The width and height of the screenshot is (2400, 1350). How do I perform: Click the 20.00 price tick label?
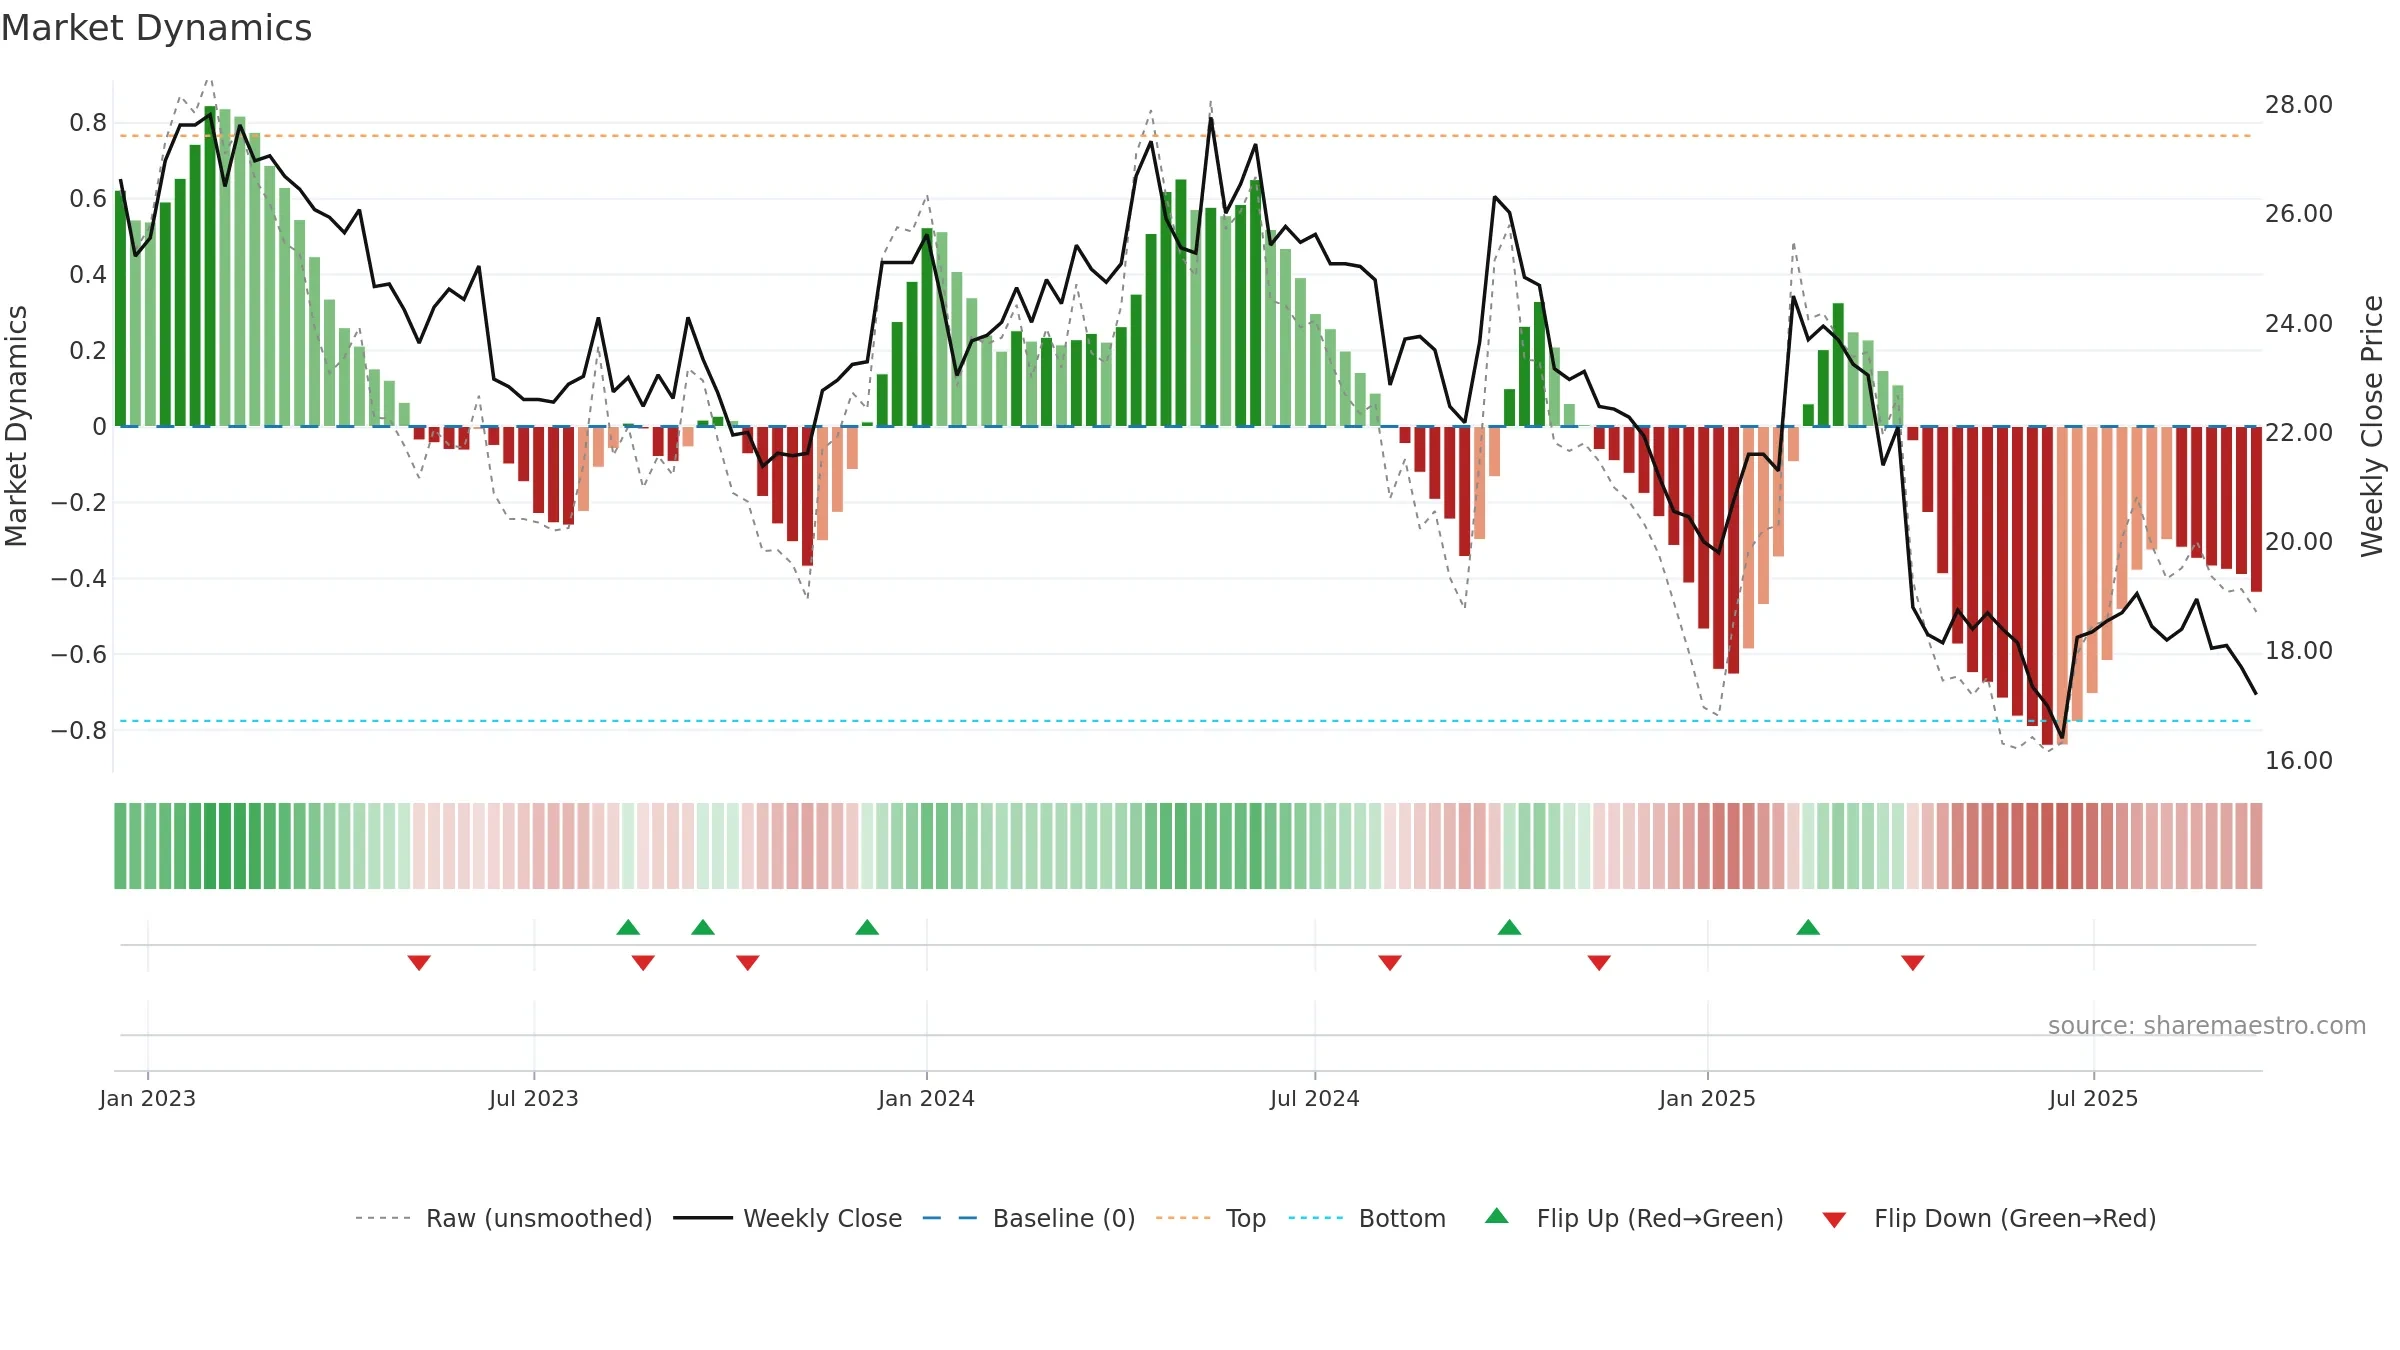pyautogui.click(x=2299, y=542)
